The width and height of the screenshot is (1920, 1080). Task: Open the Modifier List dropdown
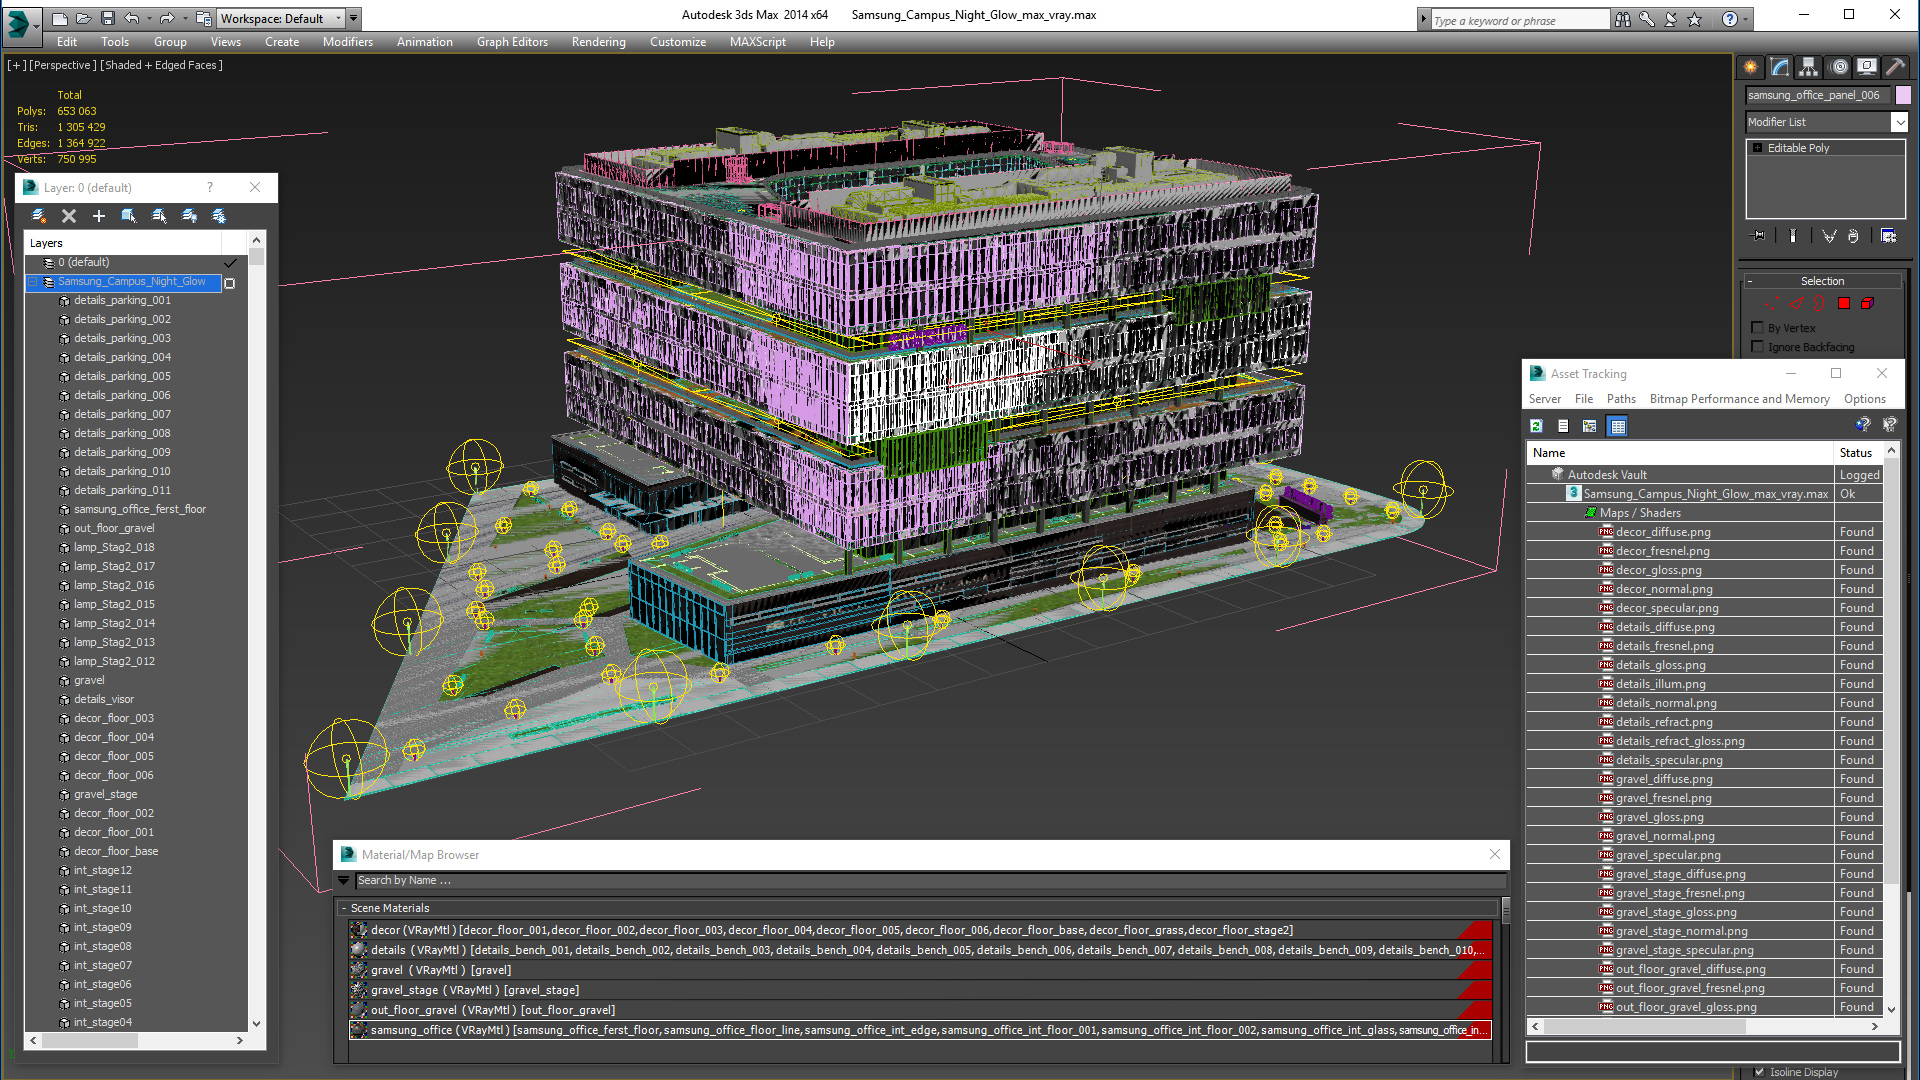pyautogui.click(x=1899, y=122)
